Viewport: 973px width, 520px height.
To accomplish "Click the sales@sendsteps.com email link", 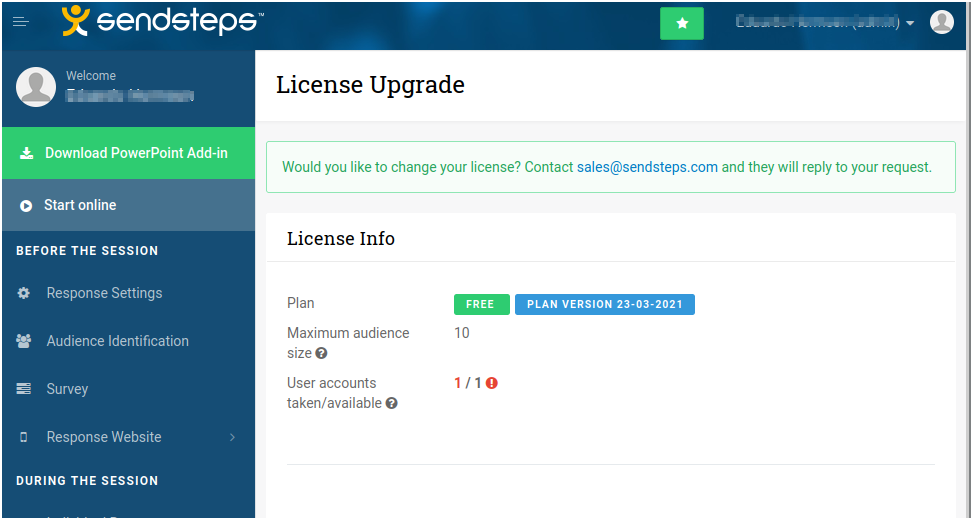I will point(647,167).
